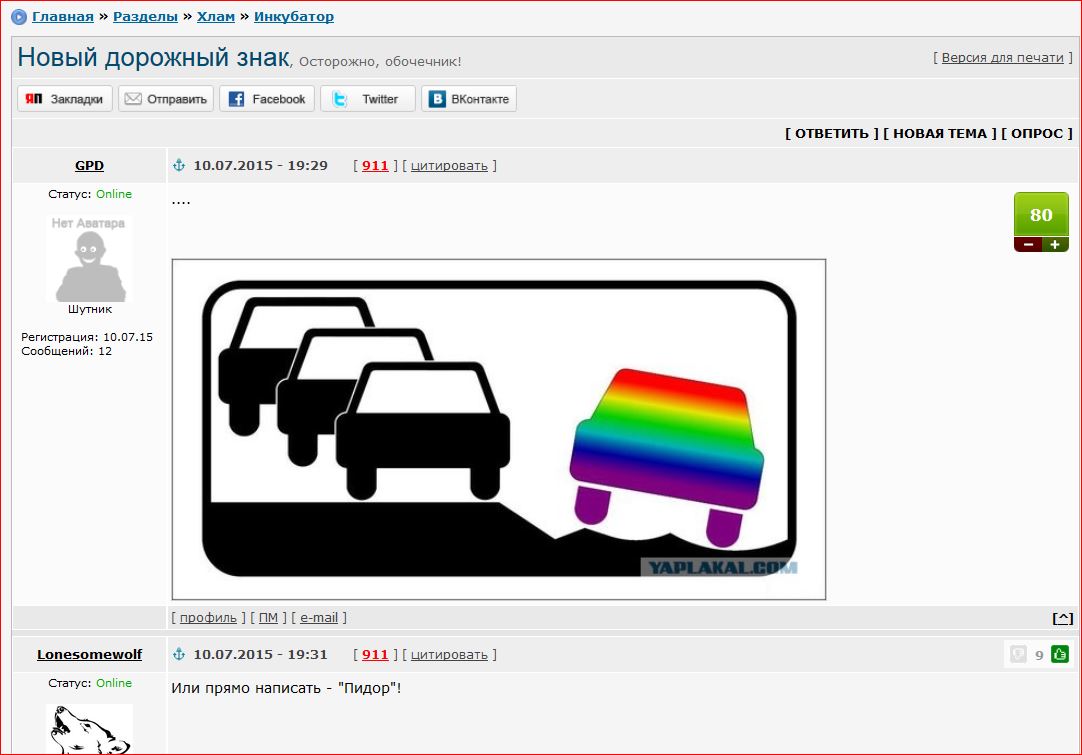Screen dimensions: 1082x755
Task: Click green thumbs-up on Lonesomewolf's post
Action: 1060,654
